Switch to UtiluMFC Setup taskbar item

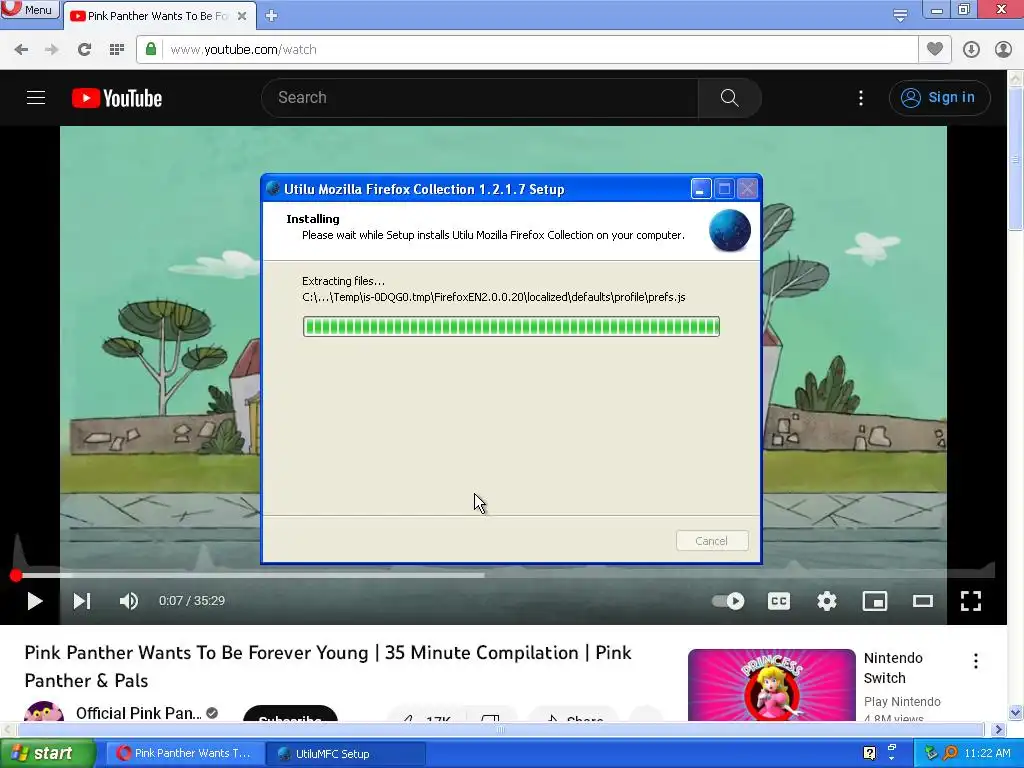[346, 754]
